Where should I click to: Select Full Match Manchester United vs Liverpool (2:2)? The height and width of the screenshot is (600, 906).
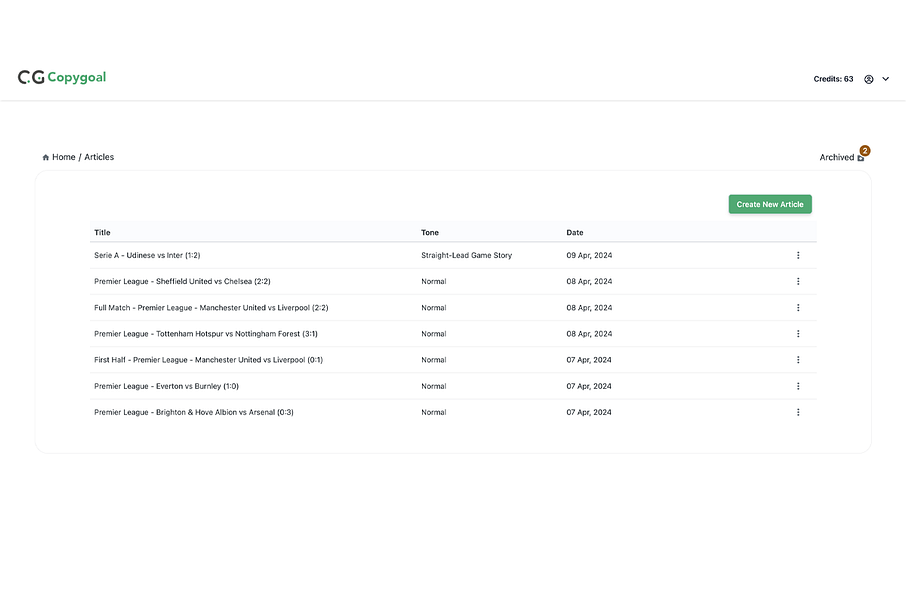[211, 308]
